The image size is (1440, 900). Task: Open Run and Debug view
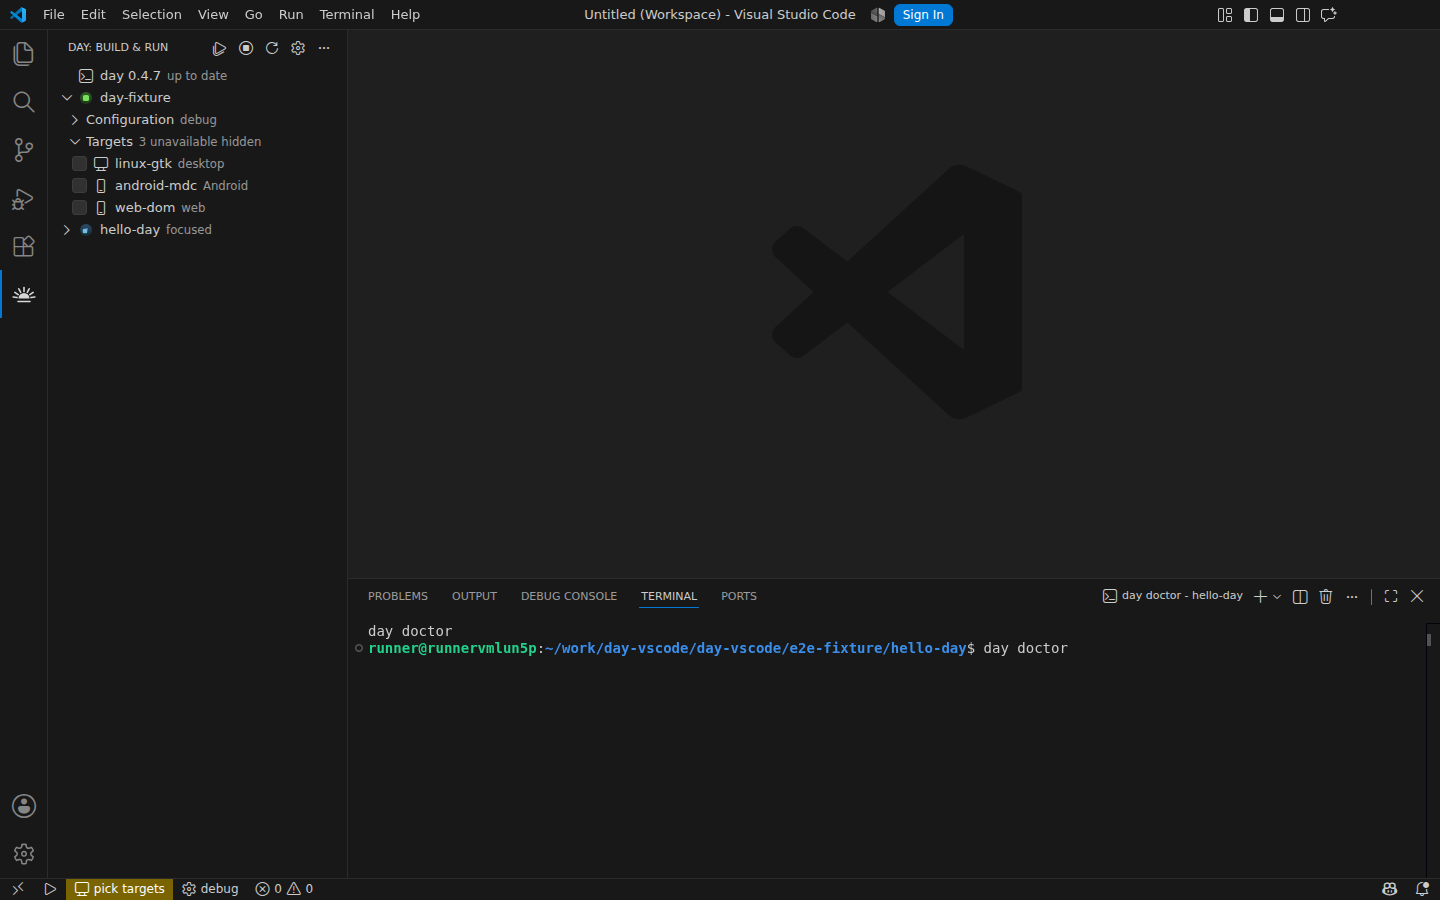point(23,199)
